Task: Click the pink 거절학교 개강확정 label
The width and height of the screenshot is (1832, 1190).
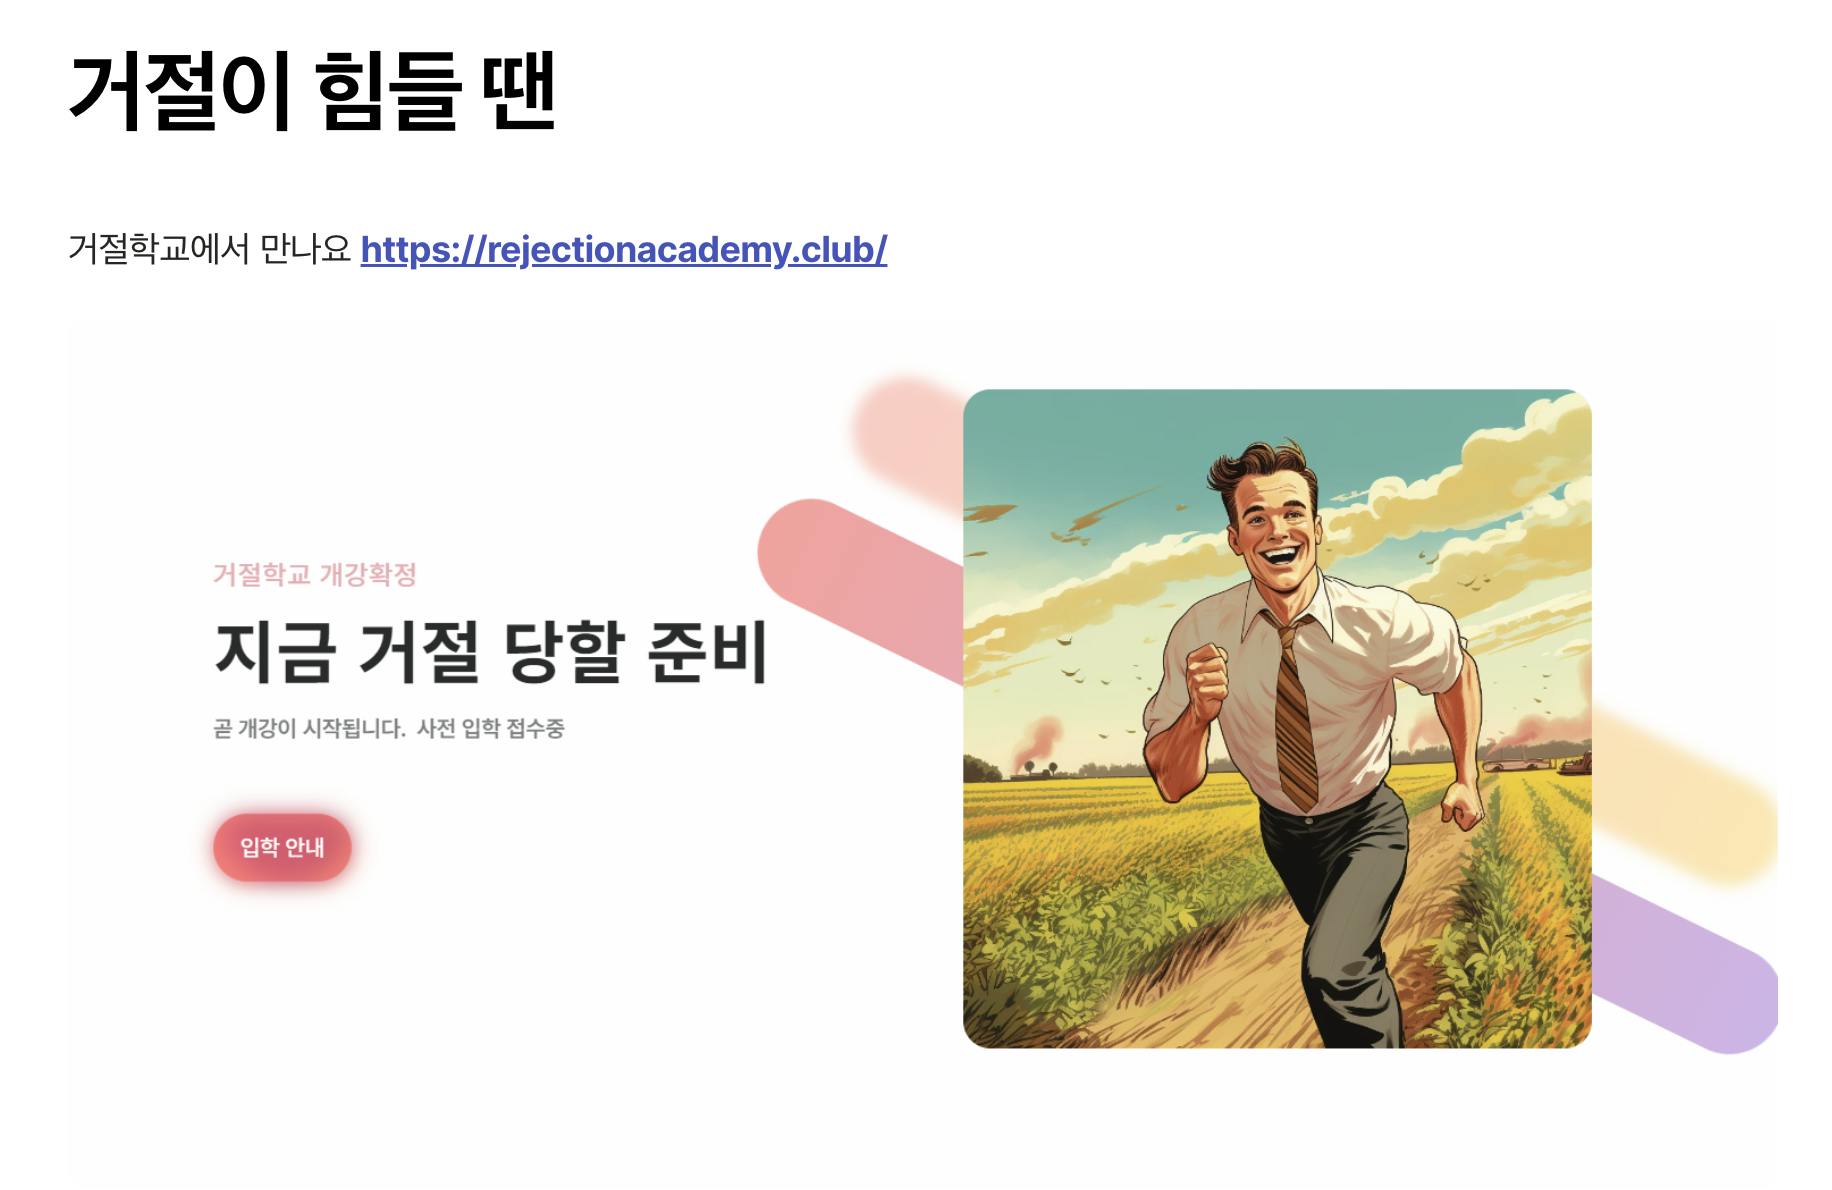Action: pos(314,574)
